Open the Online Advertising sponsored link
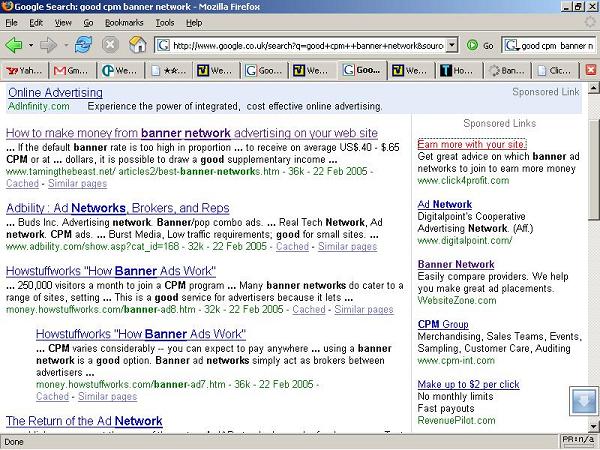 pyautogui.click(x=55, y=93)
